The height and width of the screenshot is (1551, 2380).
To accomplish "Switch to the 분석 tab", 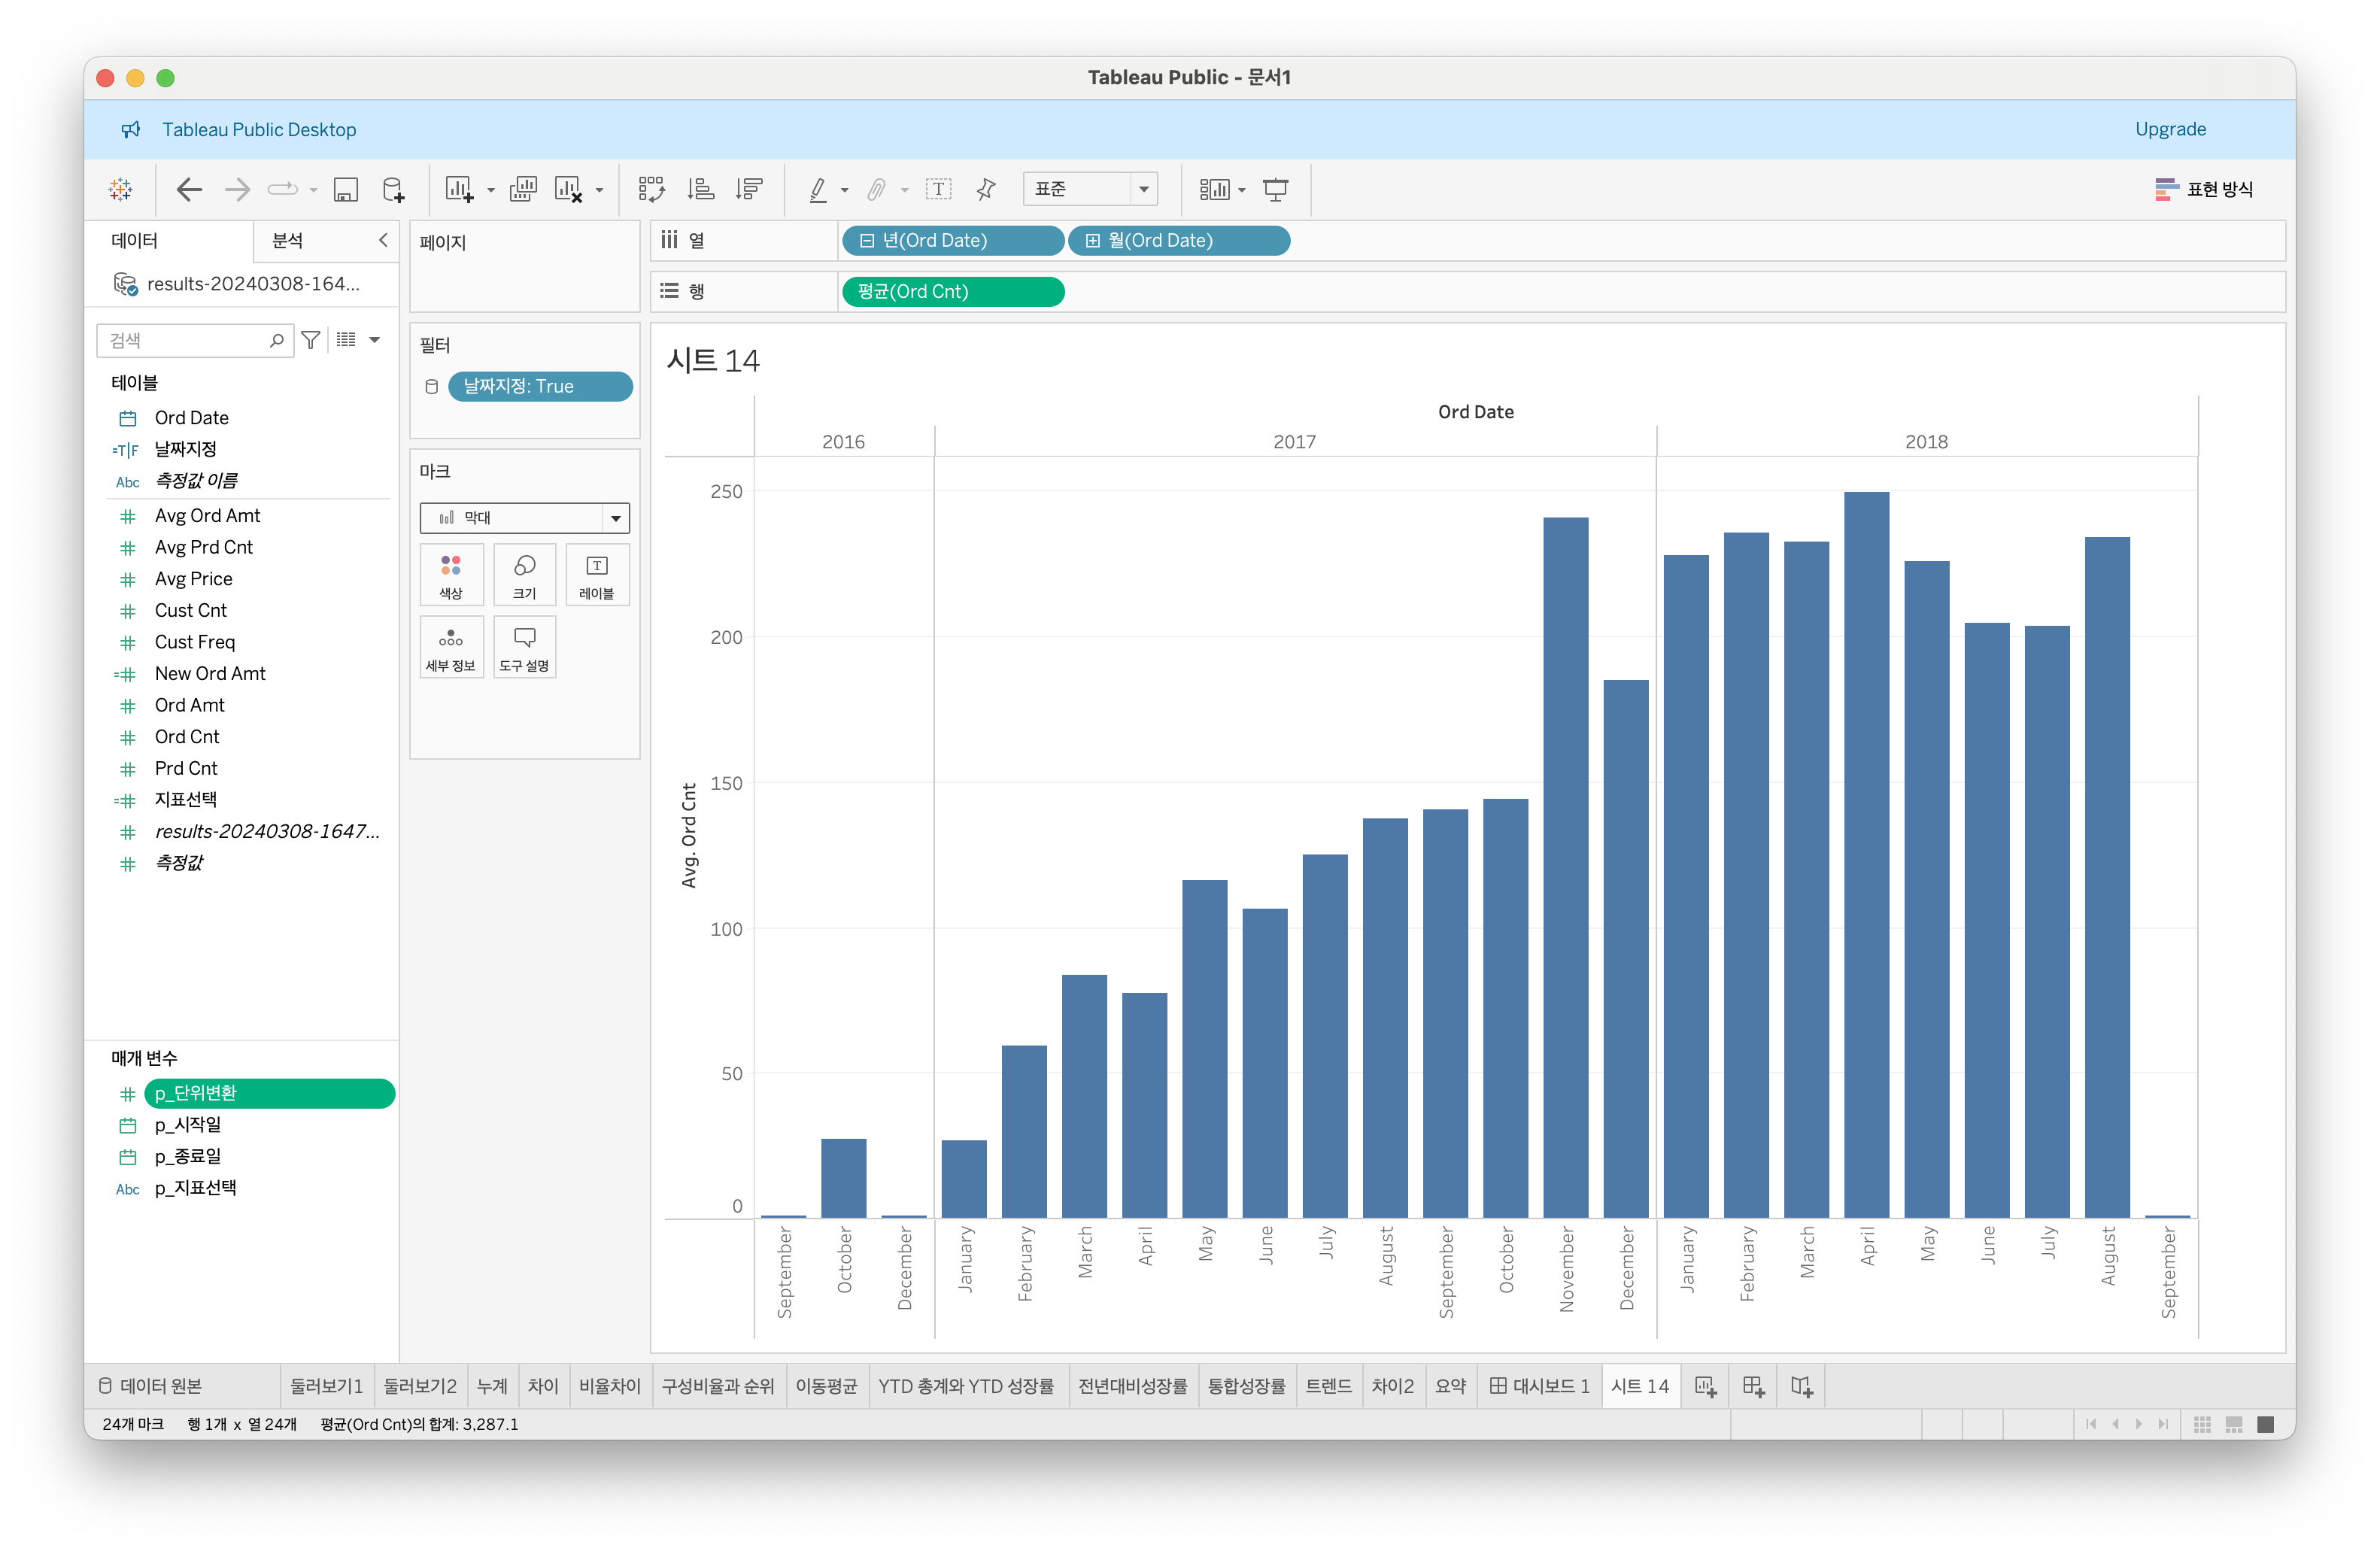I will pyautogui.click(x=288, y=240).
